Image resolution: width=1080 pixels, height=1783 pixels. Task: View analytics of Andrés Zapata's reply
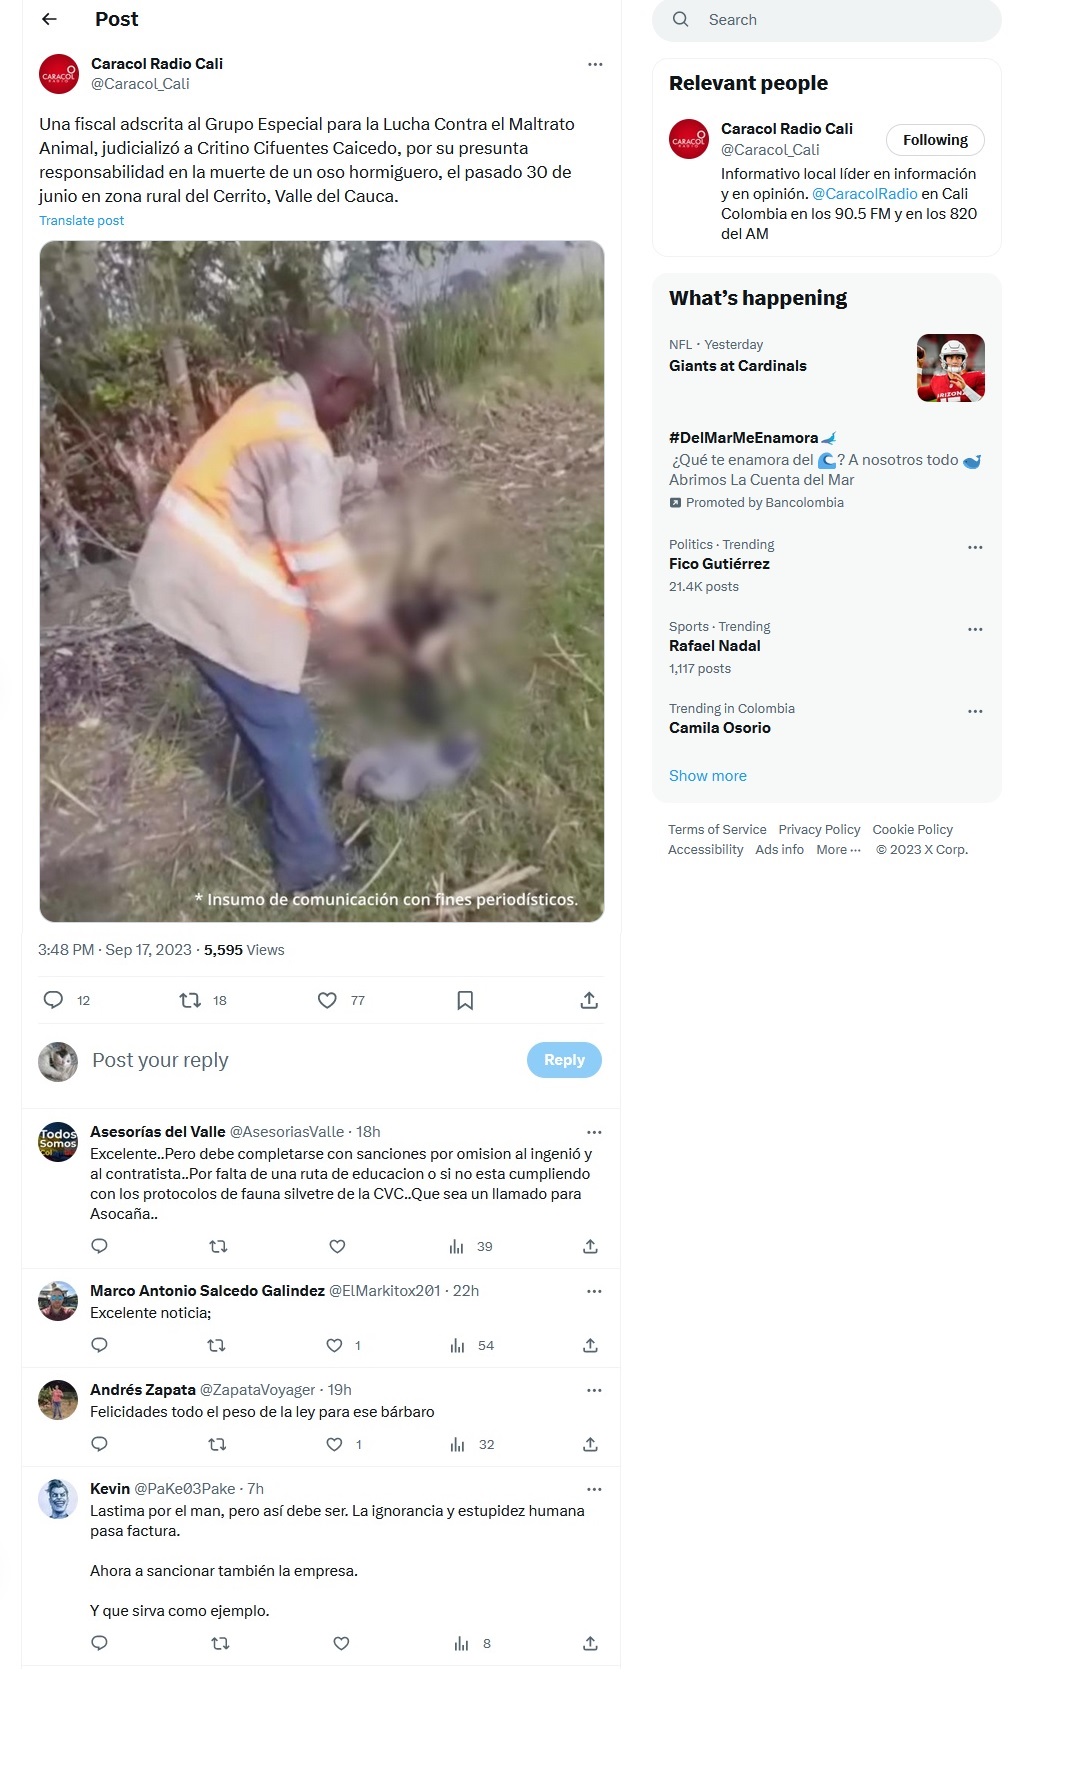458,1444
